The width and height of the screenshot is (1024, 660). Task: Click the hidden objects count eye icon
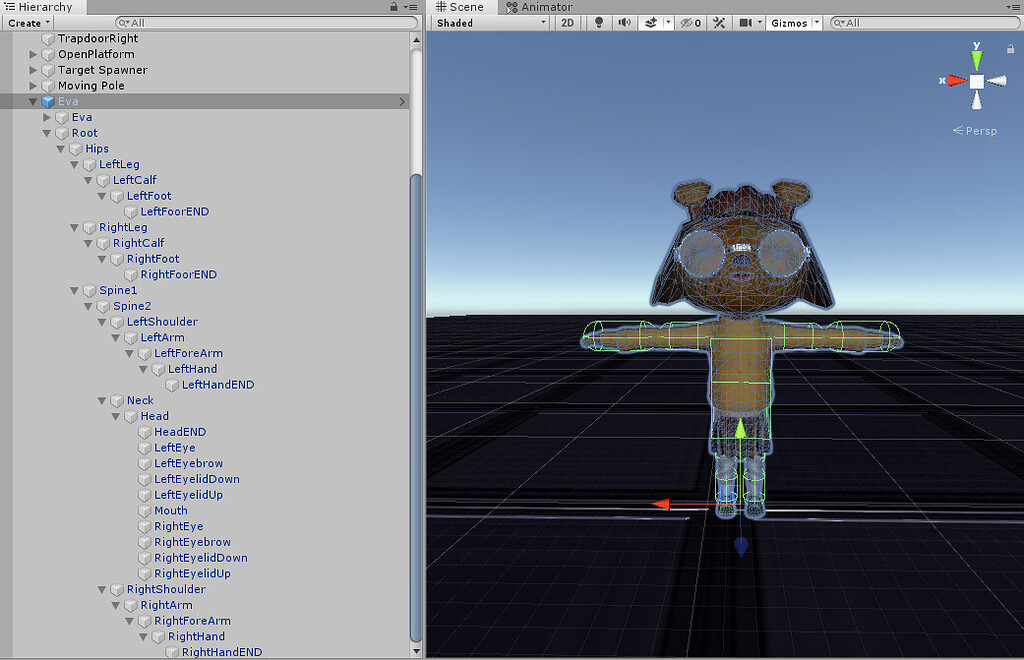pos(690,22)
